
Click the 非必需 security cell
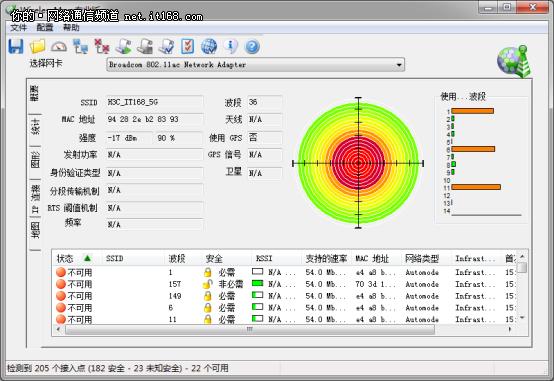(231, 284)
